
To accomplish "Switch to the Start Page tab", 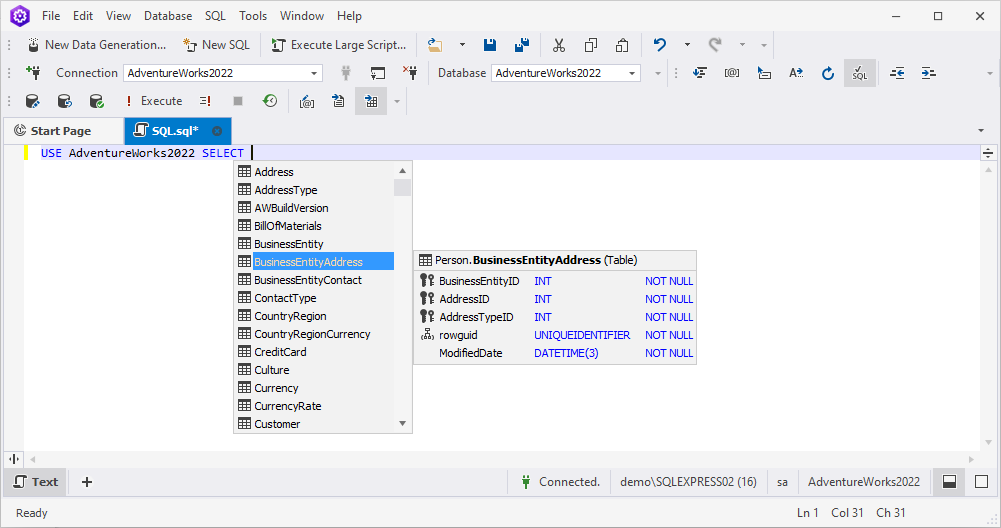I will [x=61, y=131].
